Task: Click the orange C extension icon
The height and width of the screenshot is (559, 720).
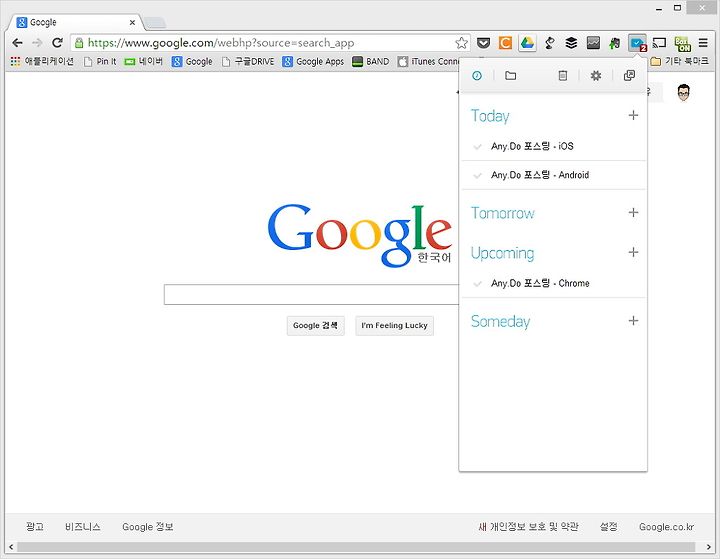Action: (x=505, y=43)
